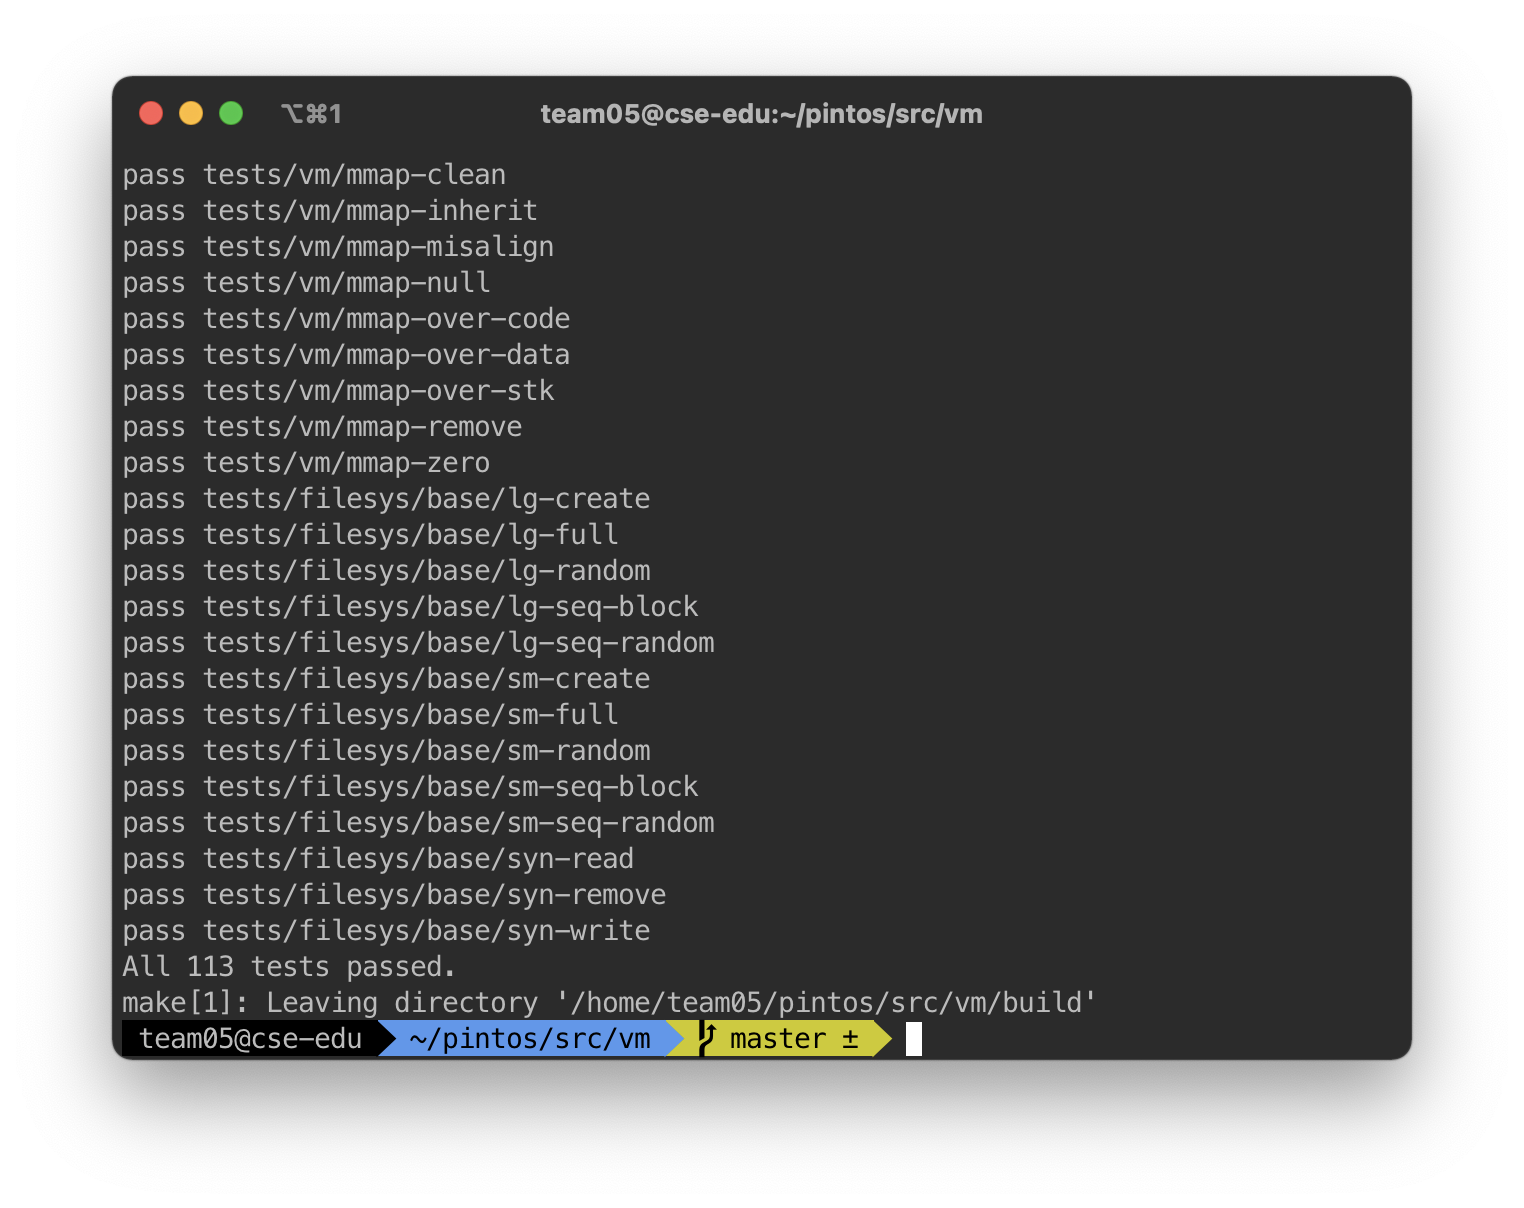Click the line 'pass tests/filesys/base/syn-remove'
The width and height of the screenshot is (1524, 1208).
(x=394, y=895)
